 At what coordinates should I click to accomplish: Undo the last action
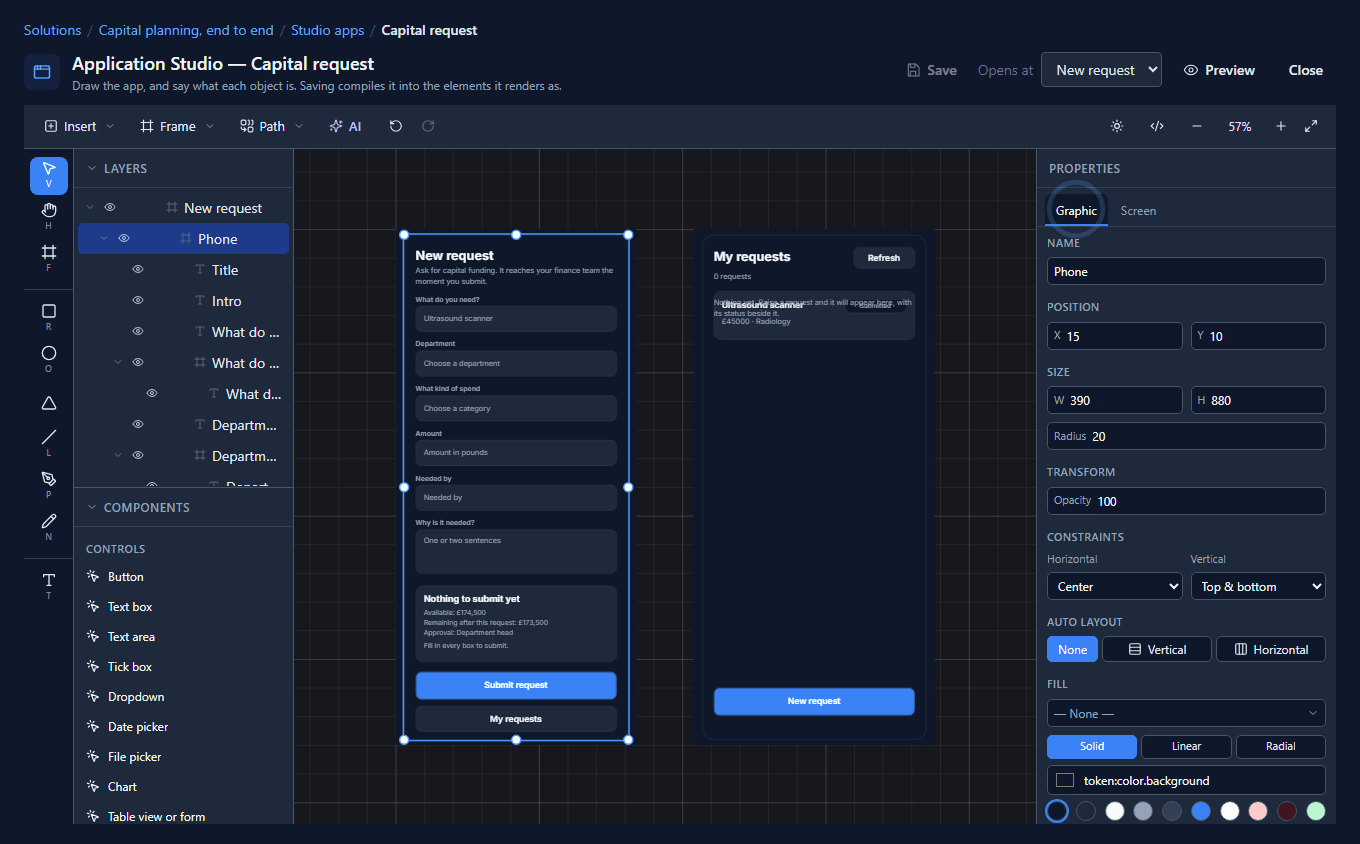396,126
